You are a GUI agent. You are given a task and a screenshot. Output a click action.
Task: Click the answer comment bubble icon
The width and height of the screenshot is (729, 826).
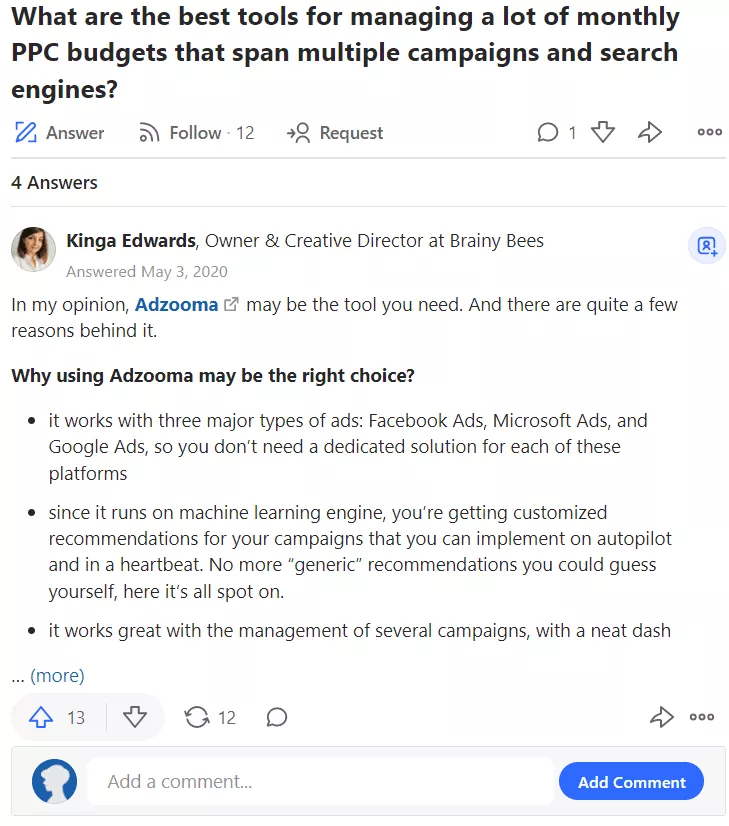[x=277, y=717]
